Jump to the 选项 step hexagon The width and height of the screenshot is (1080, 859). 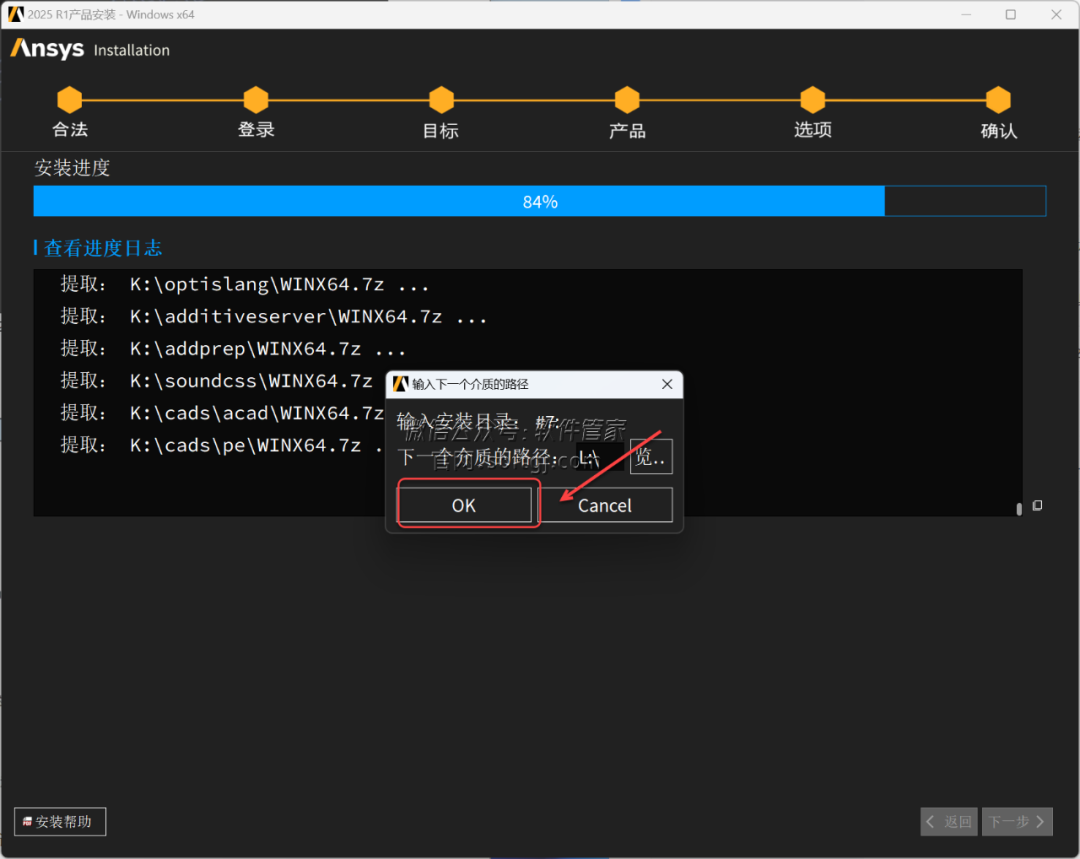click(813, 100)
